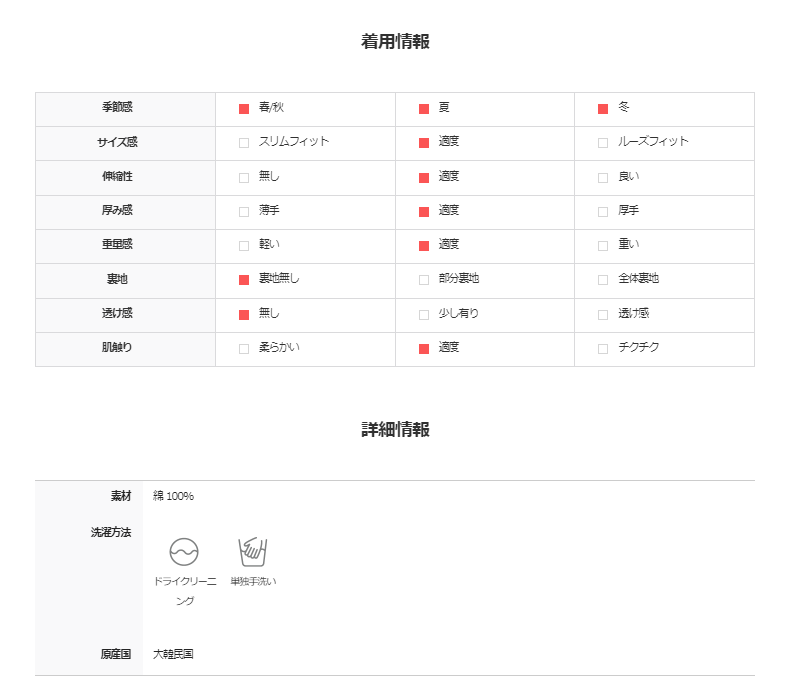Image resolution: width=787 pixels, height=700 pixels.
Task: Check the 透け感 option box in last column
Action: click(603, 315)
